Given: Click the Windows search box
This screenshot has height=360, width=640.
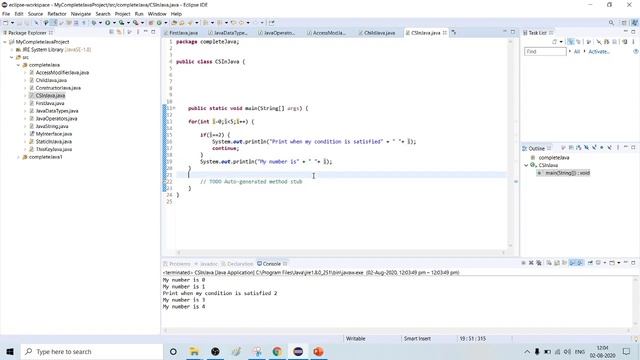Looking at the screenshot, I should coord(92,351).
